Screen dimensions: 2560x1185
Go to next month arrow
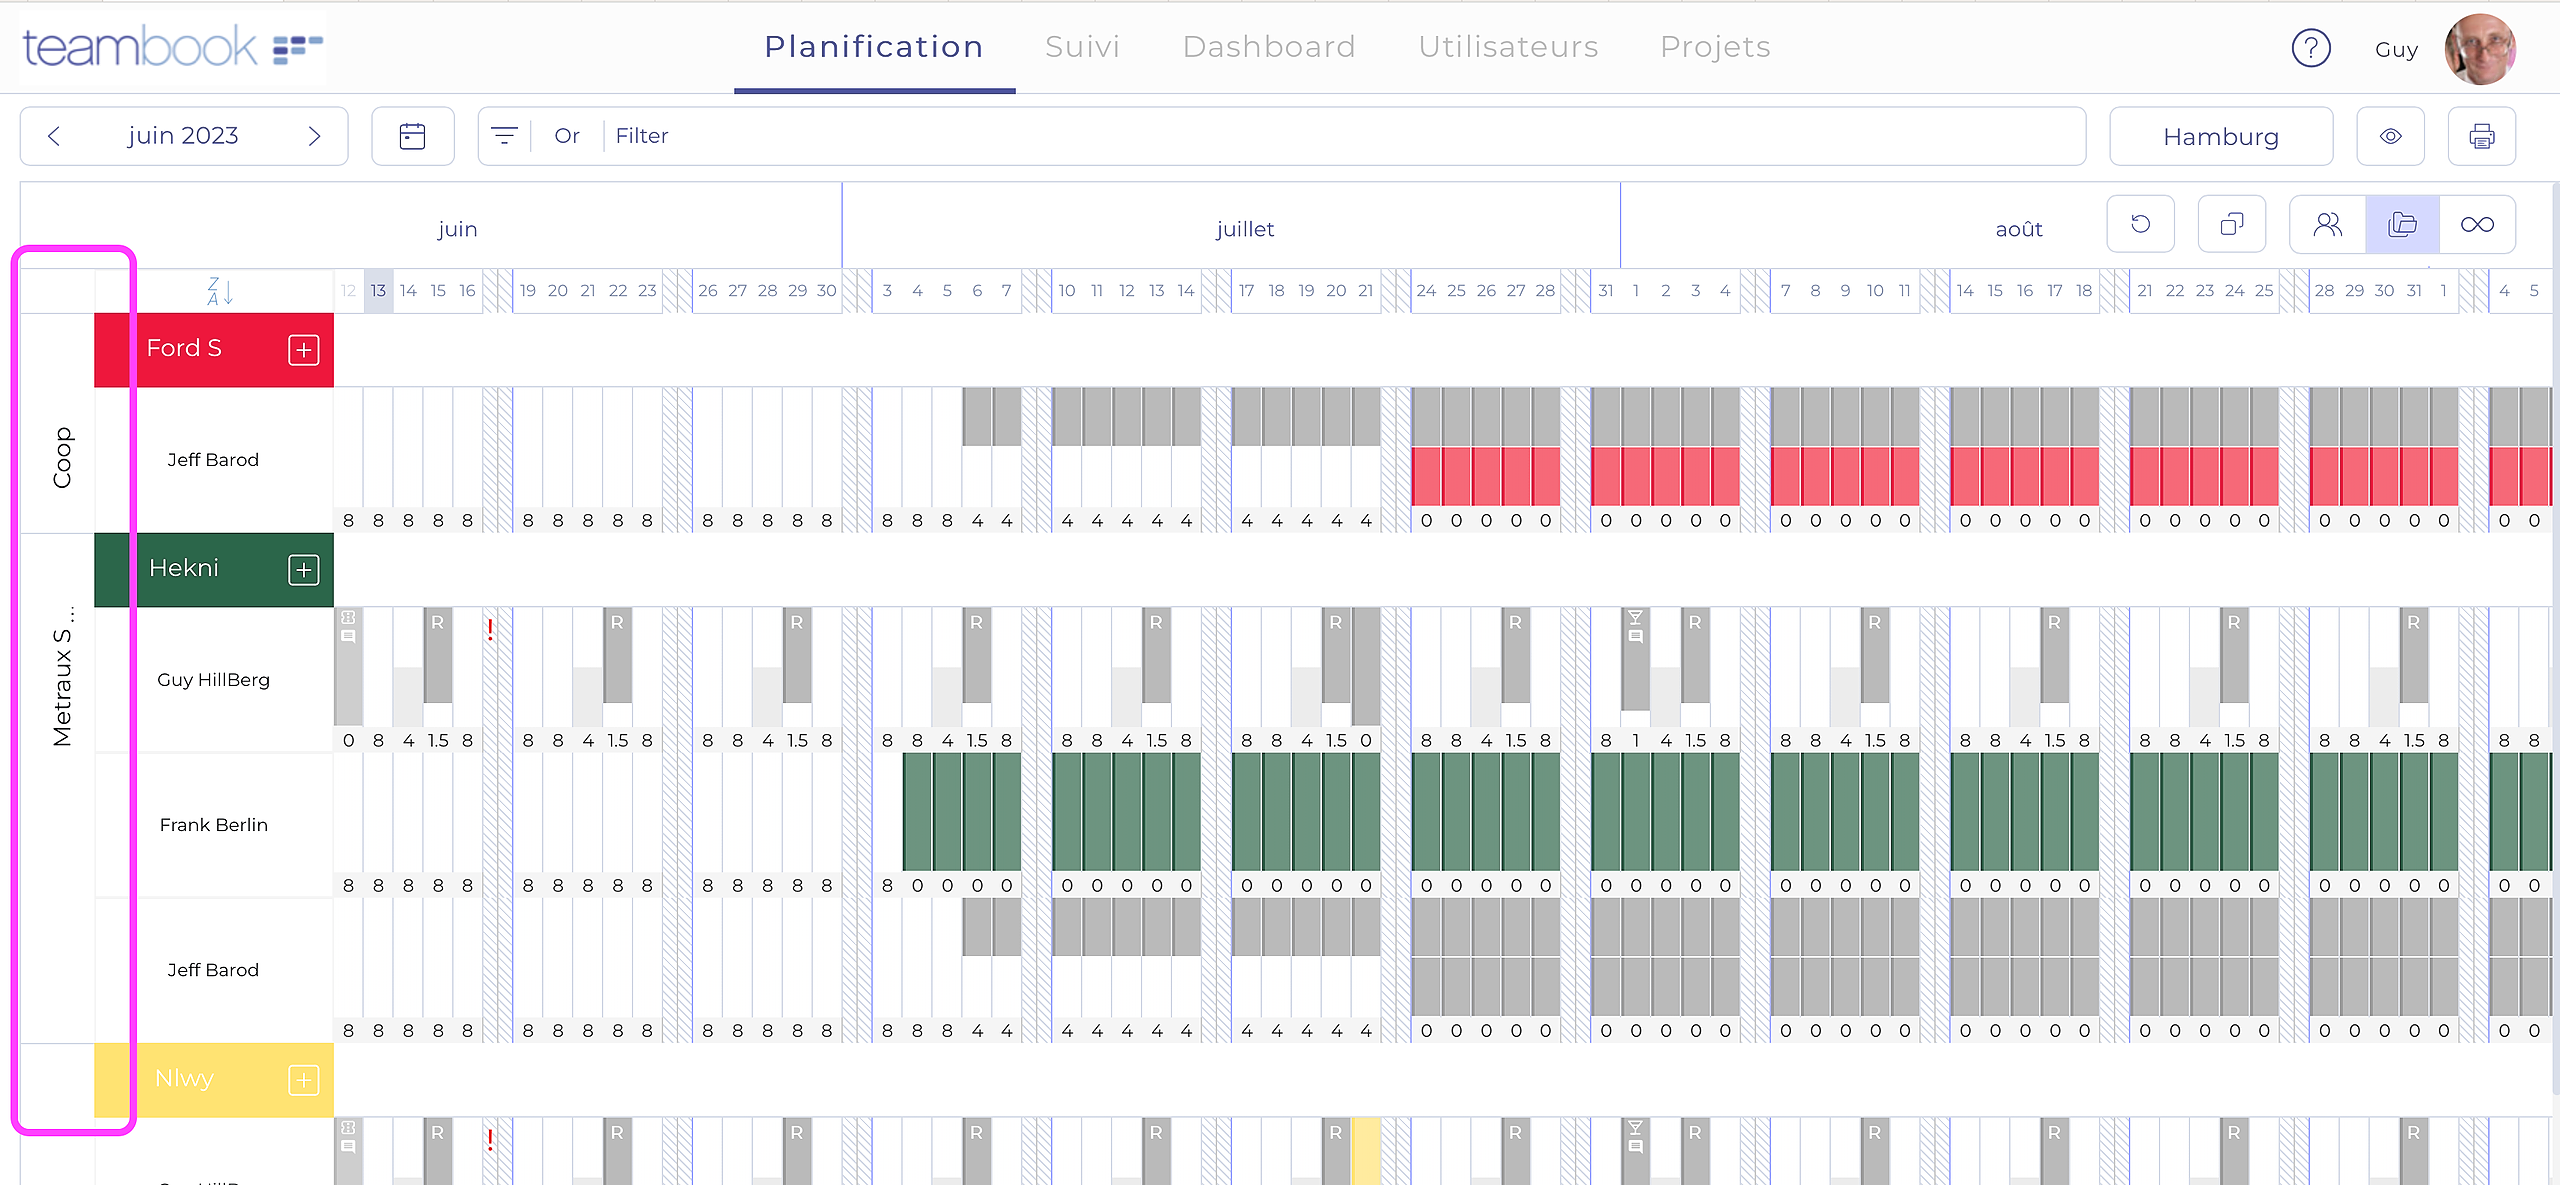(x=315, y=136)
